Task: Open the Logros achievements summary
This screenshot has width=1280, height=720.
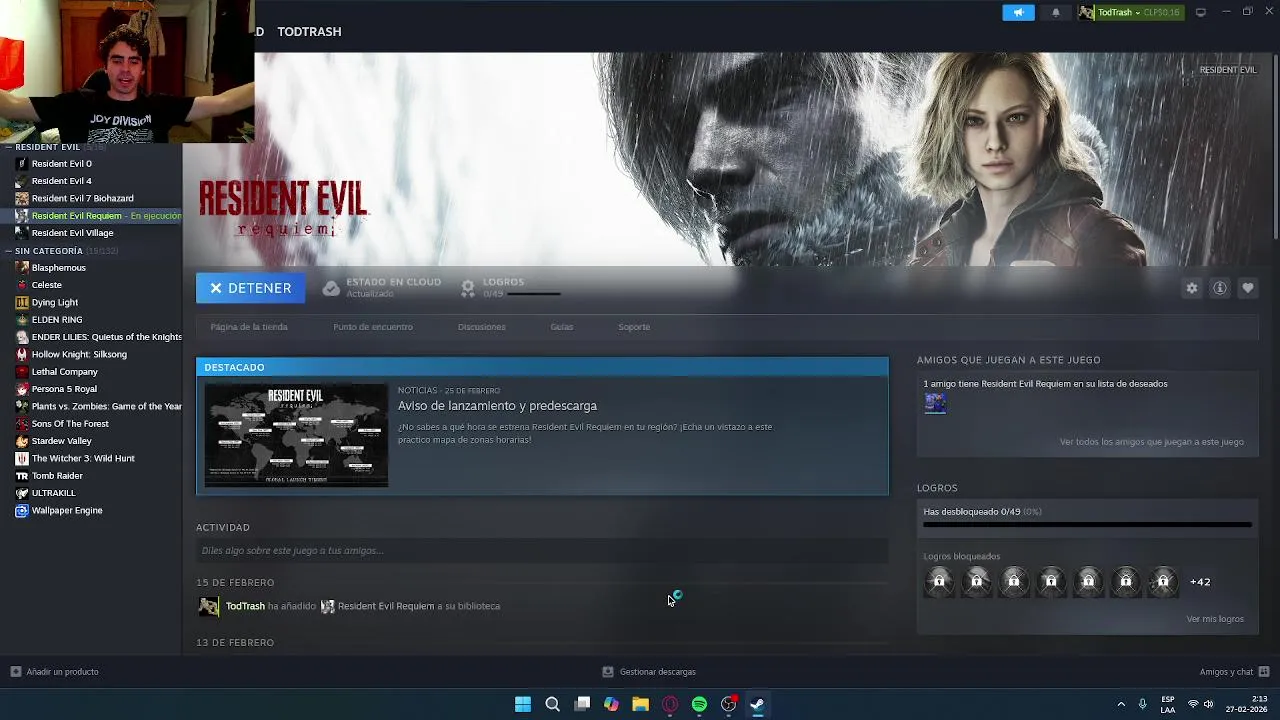Action: coord(510,288)
